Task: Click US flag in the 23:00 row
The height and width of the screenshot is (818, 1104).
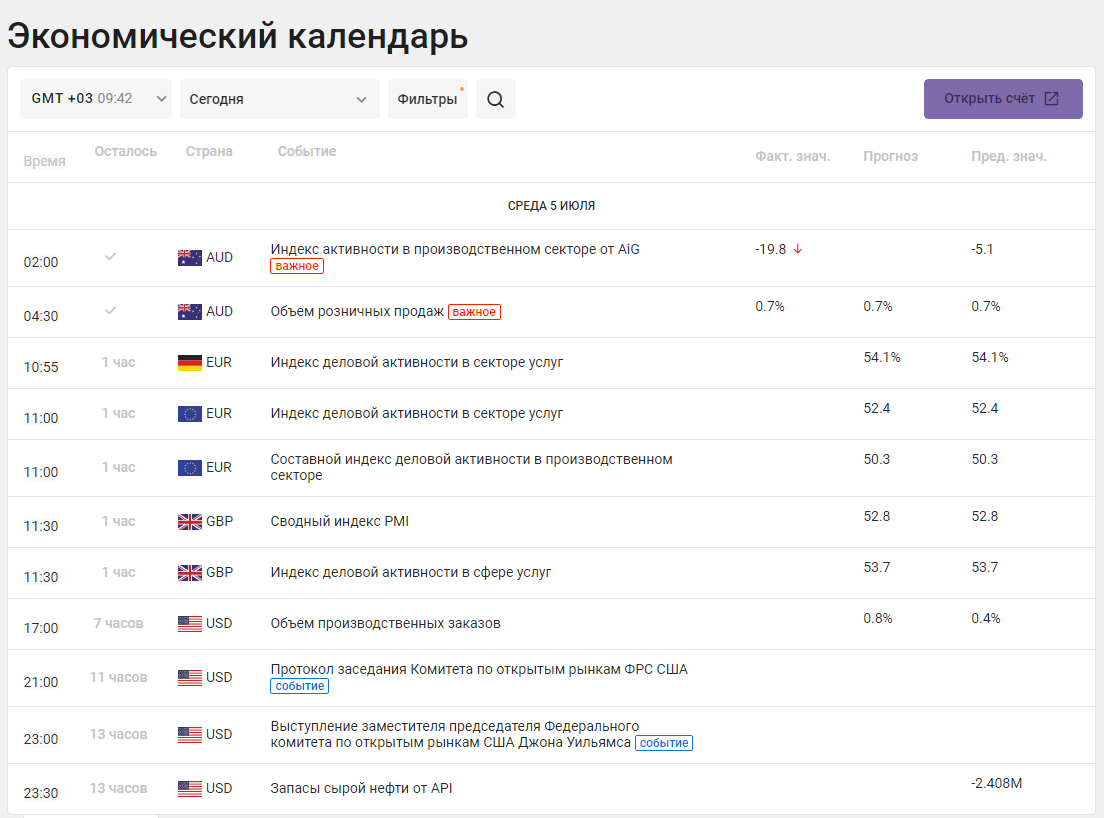Action: tap(189, 735)
